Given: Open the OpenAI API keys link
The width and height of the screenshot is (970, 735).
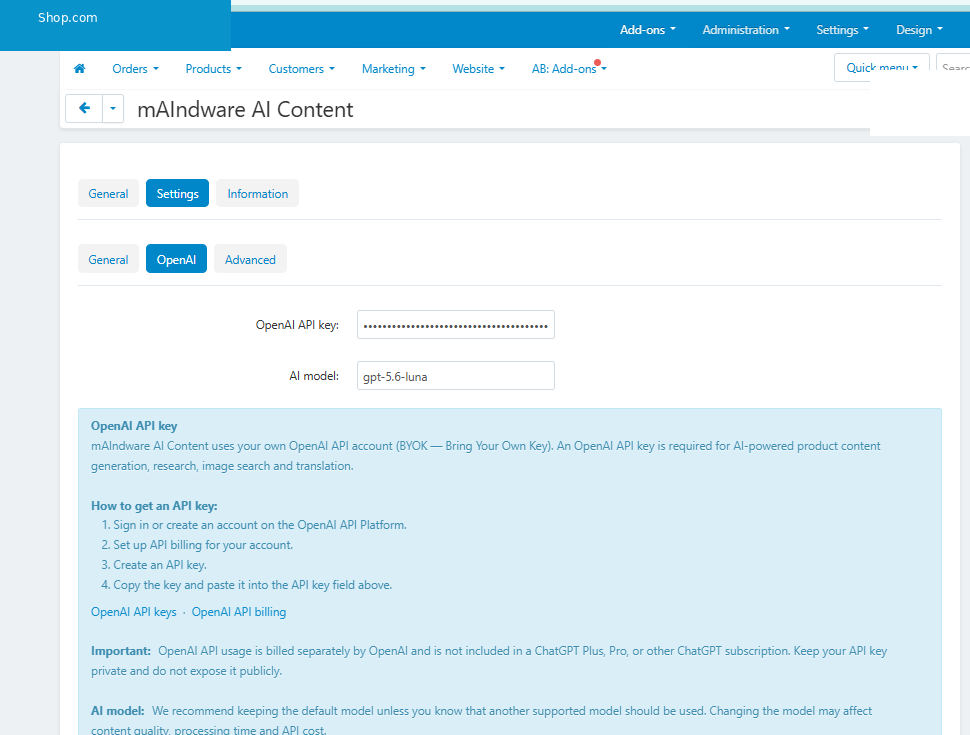Looking at the screenshot, I should point(134,612).
